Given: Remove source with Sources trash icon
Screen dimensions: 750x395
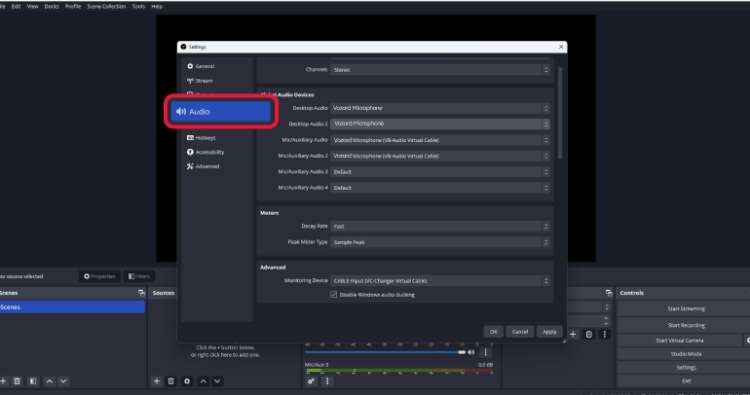Looking at the screenshot, I should click(171, 381).
